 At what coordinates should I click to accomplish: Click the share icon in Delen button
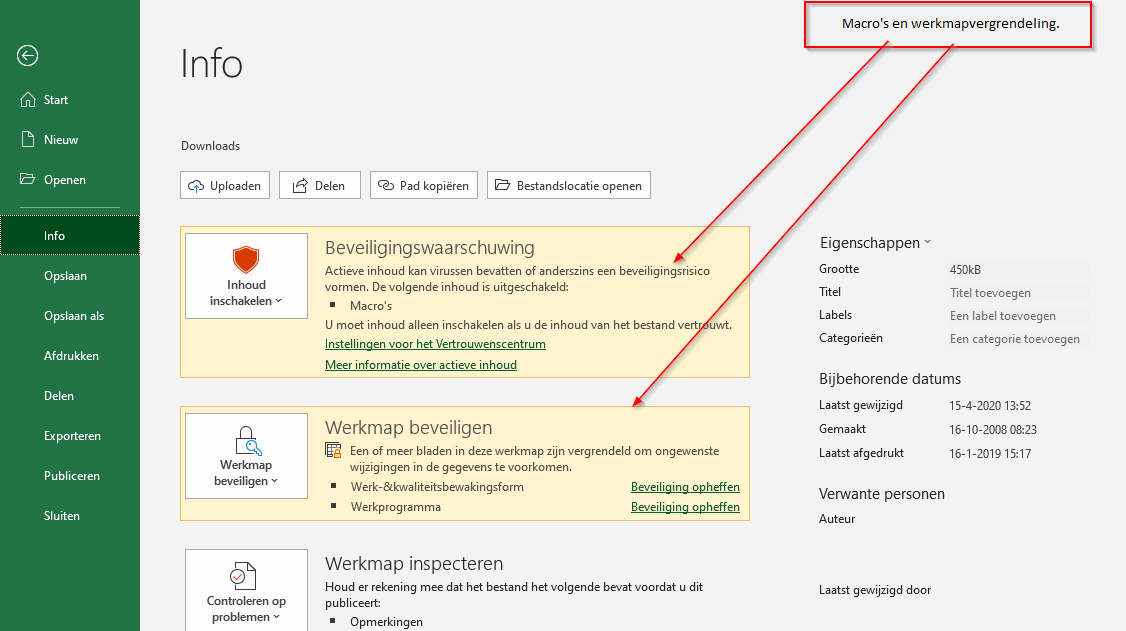300,186
